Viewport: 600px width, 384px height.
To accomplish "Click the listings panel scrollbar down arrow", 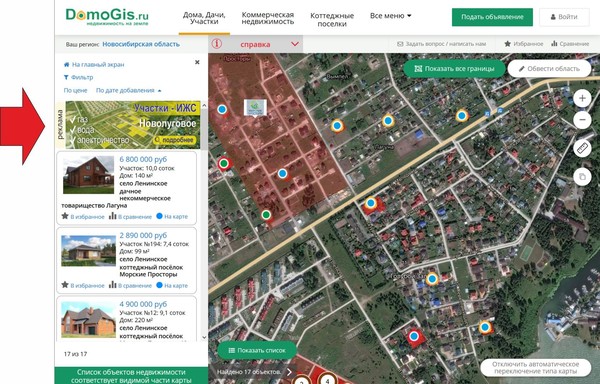I will pos(204,337).
